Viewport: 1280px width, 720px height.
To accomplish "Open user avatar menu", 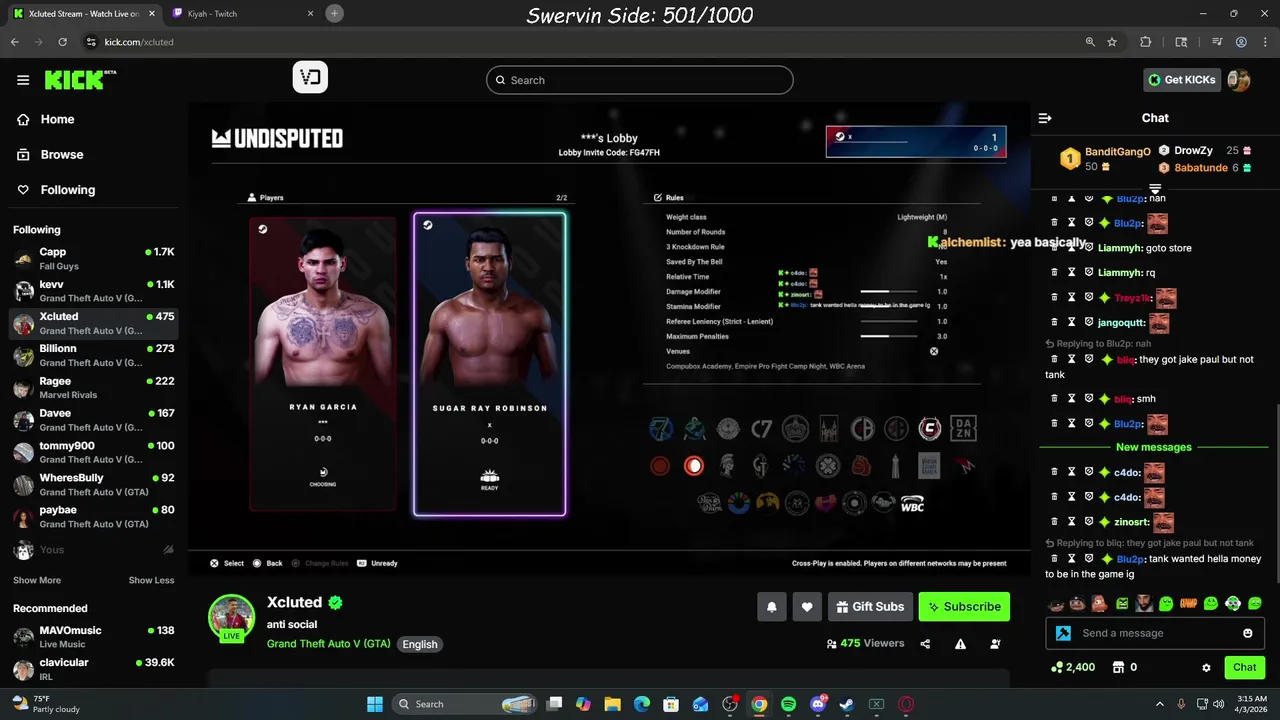I will pyautogui.click(x=1239, y=80).
